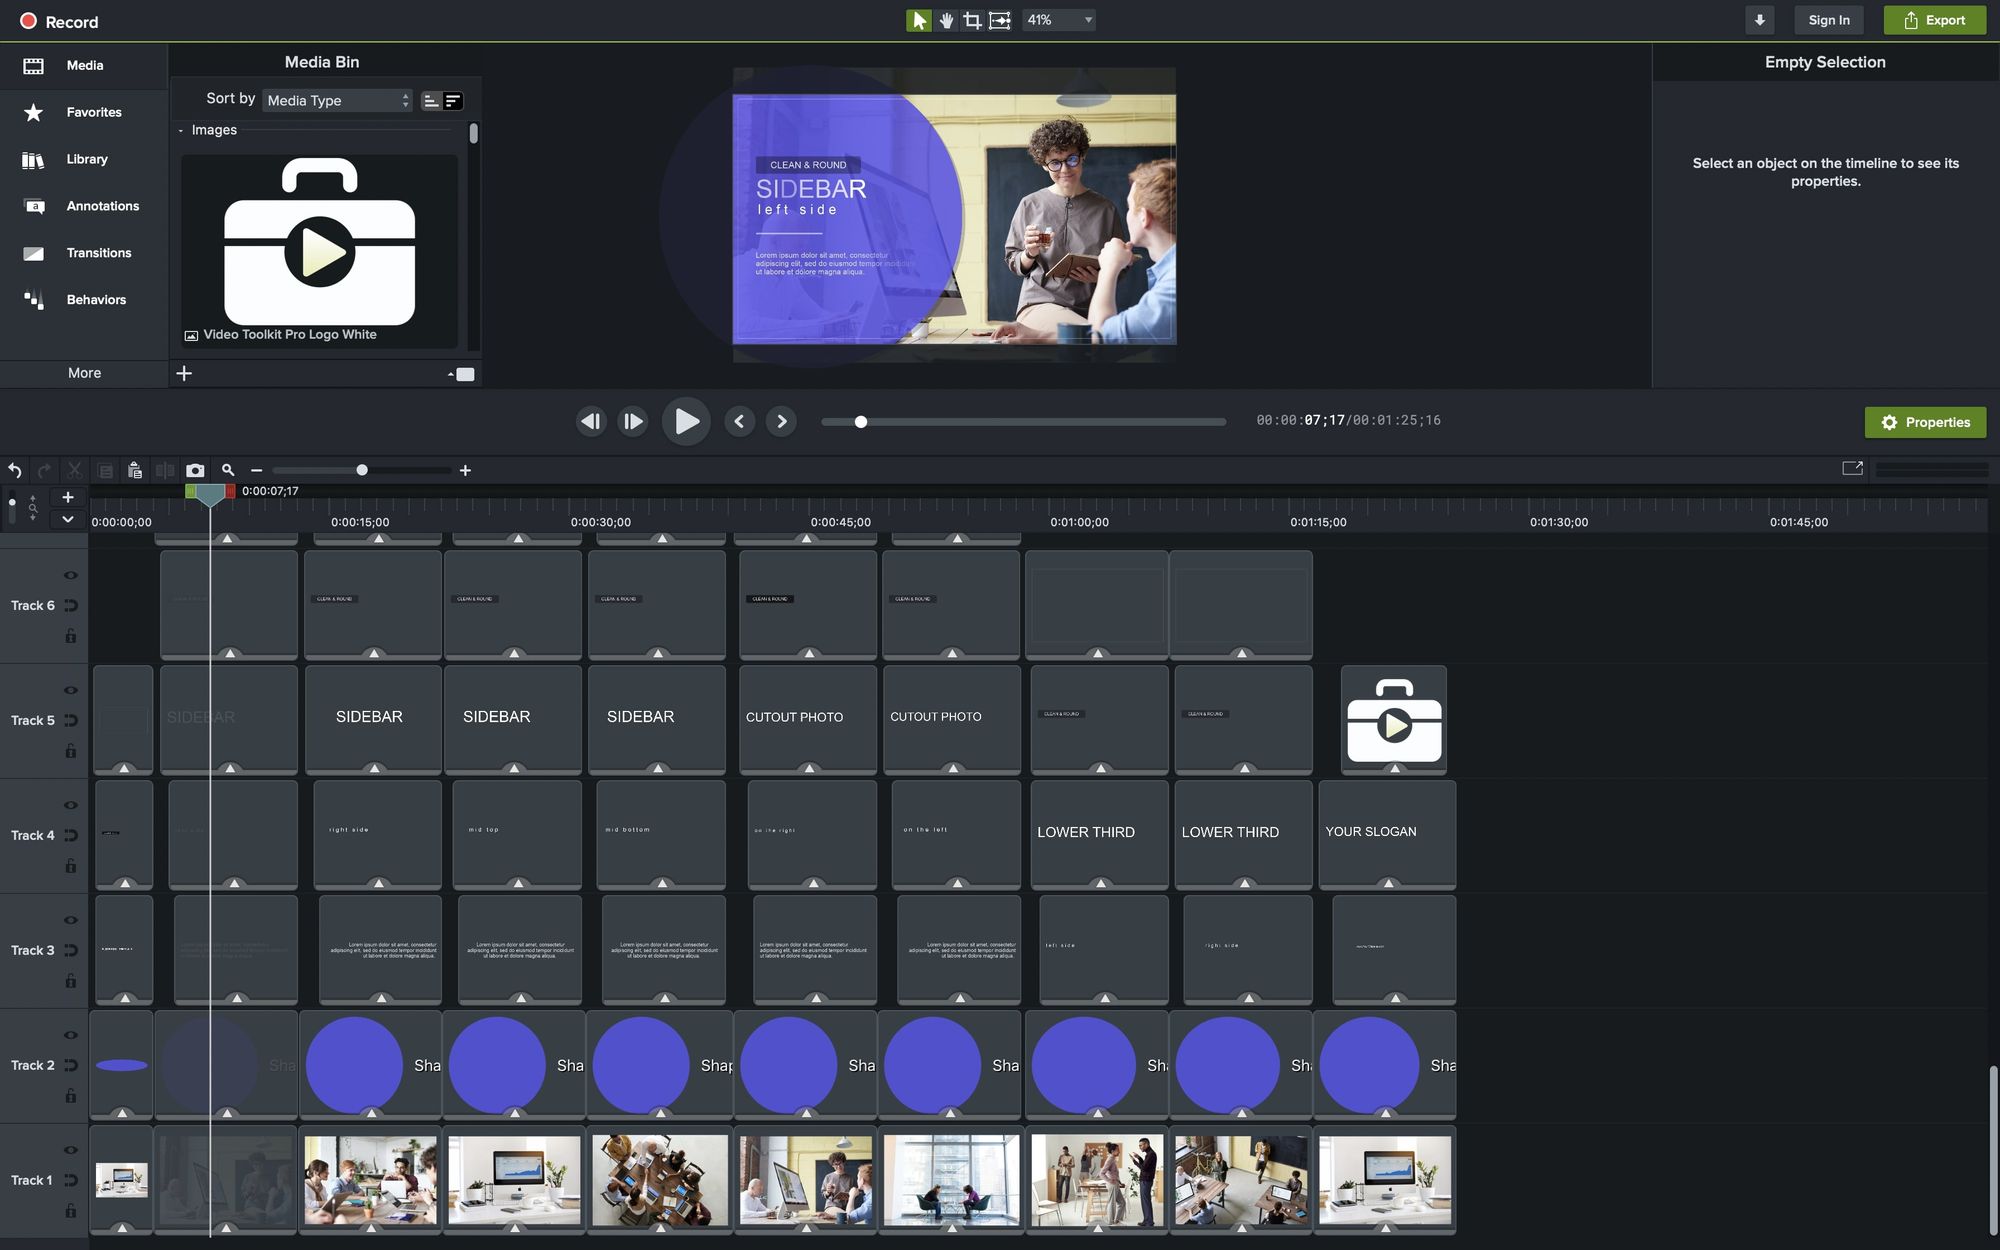Click the descending sort order icon
This screenshot has height=1250, width=2000.
click(453, 101)
